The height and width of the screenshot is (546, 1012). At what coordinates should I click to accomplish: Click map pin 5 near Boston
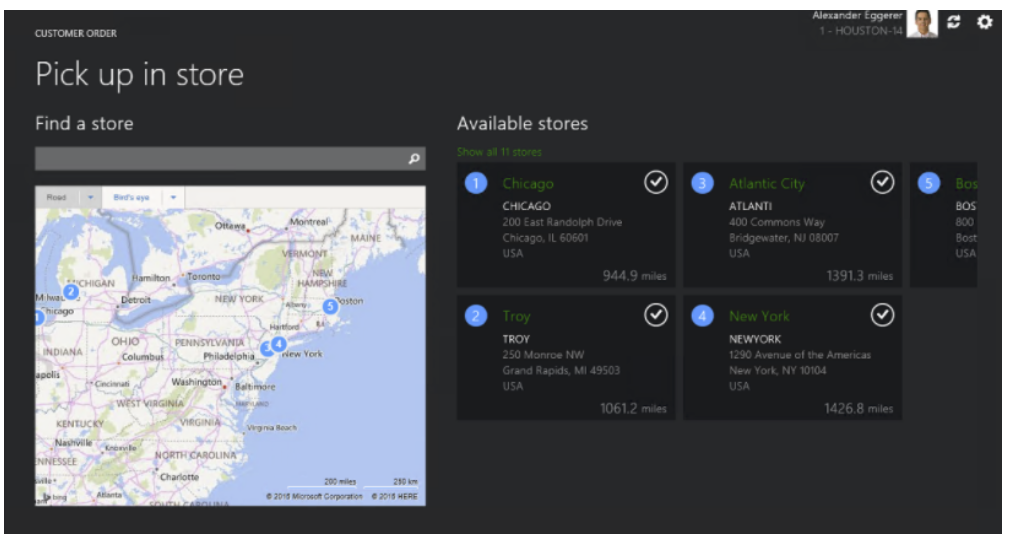click(330, 307)
